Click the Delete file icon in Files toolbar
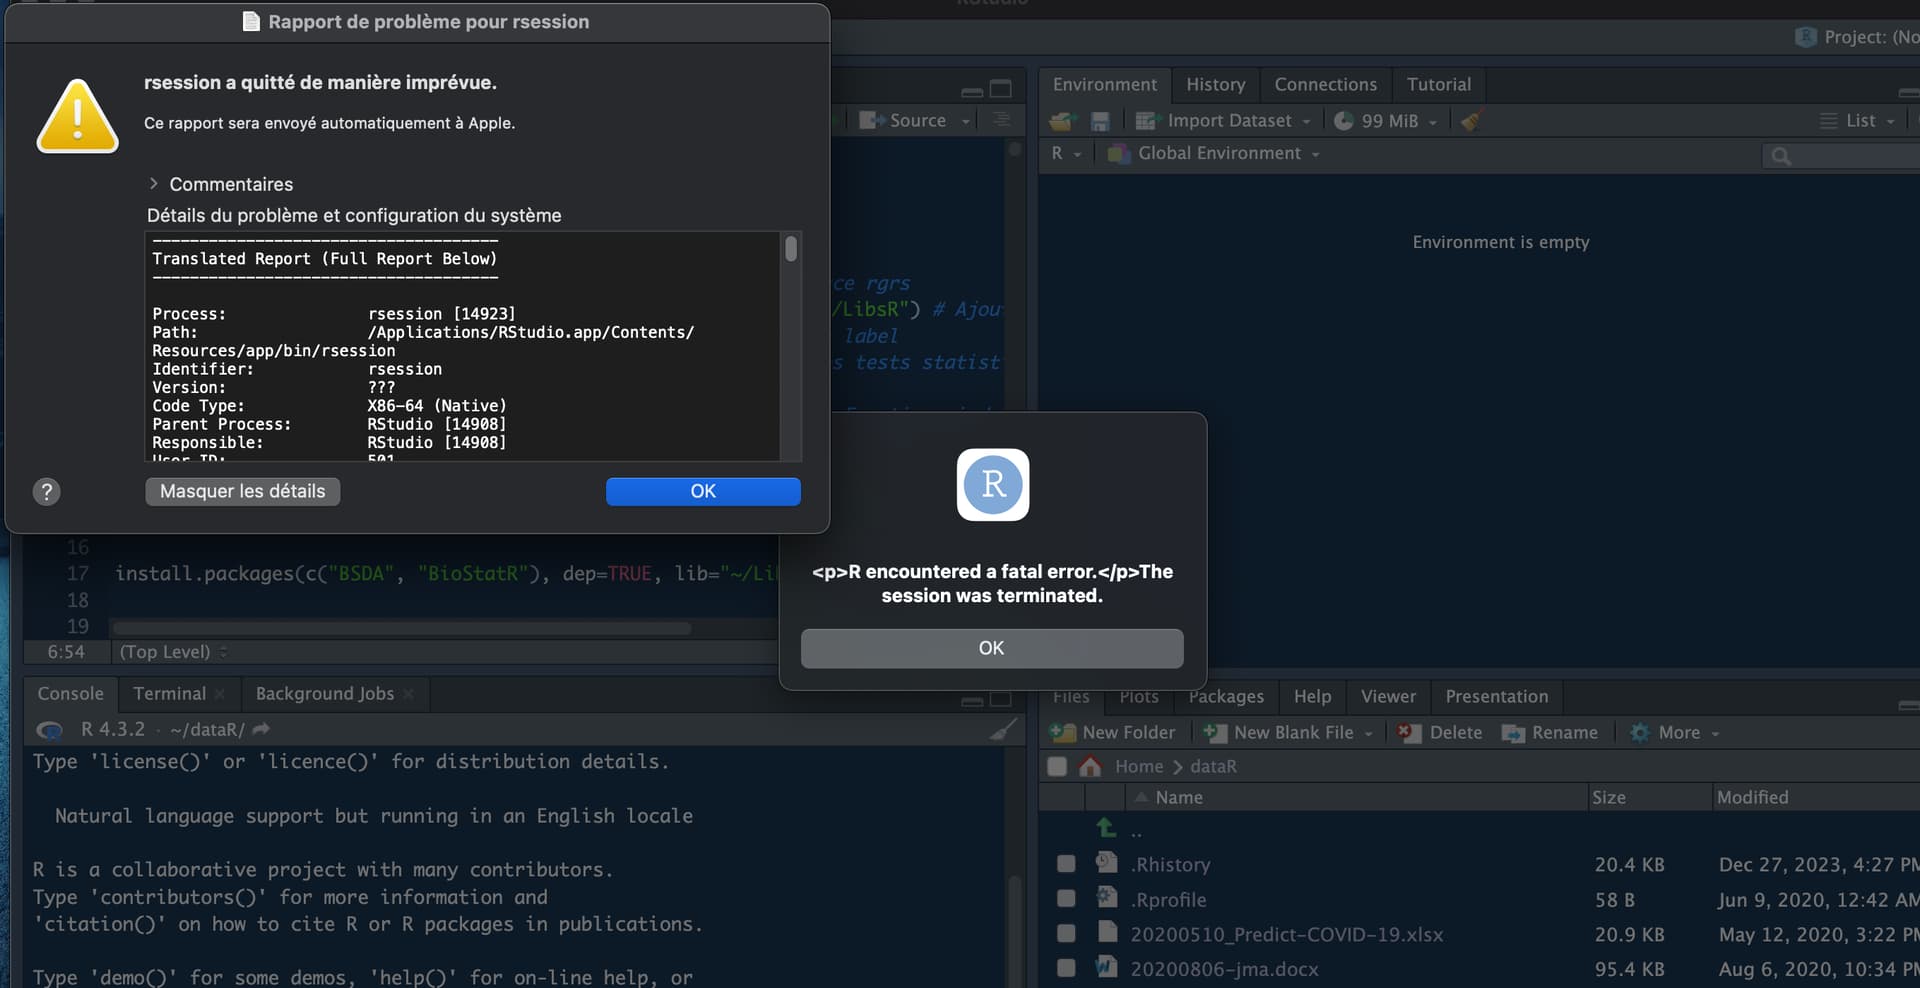Viewport: 1920px width, 988px height. pos(1409,733)
